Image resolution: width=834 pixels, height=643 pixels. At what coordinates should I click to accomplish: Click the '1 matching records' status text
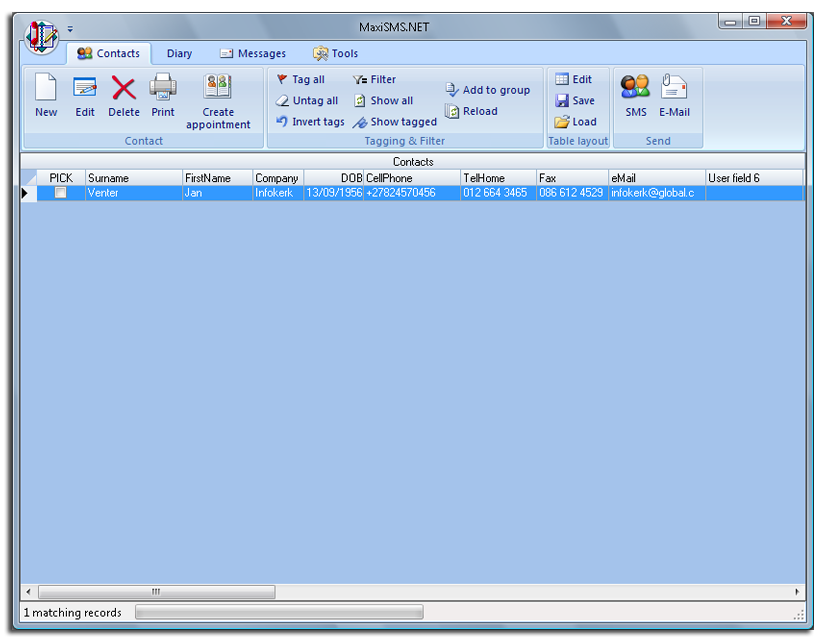72,613
